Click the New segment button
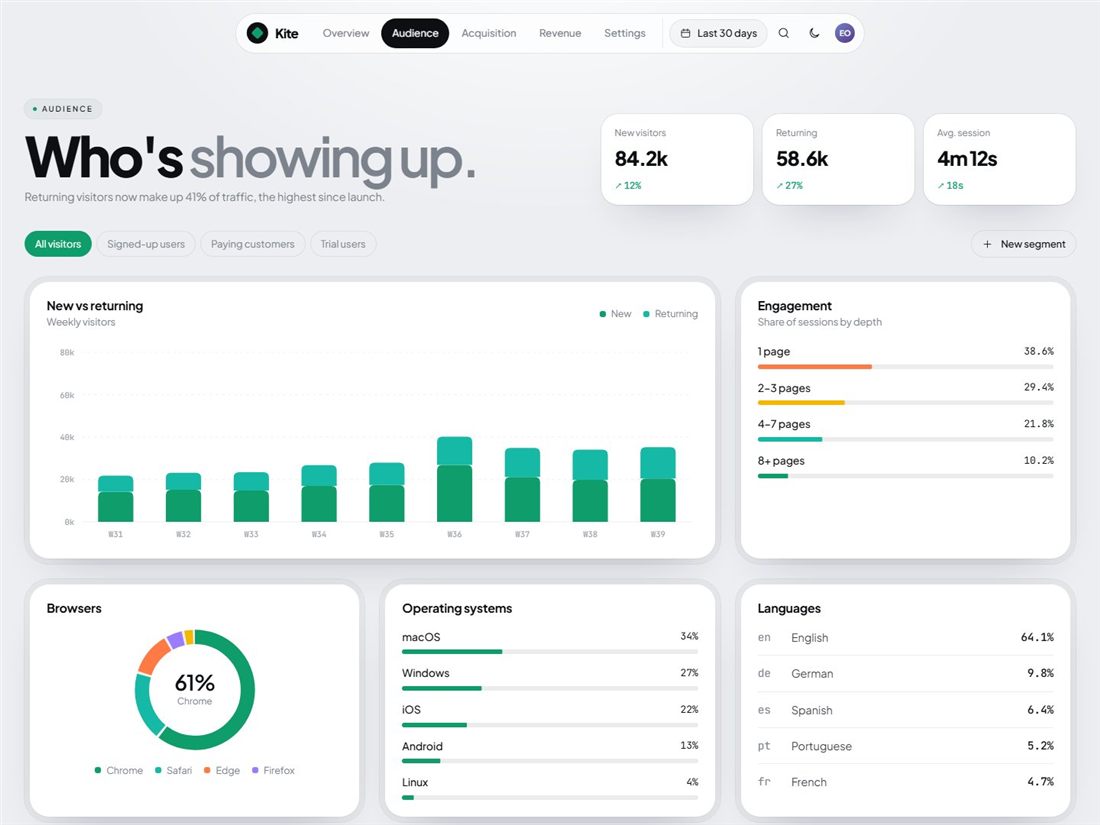The height and width of the screenshot is (825, 1100). point(1024,244)
